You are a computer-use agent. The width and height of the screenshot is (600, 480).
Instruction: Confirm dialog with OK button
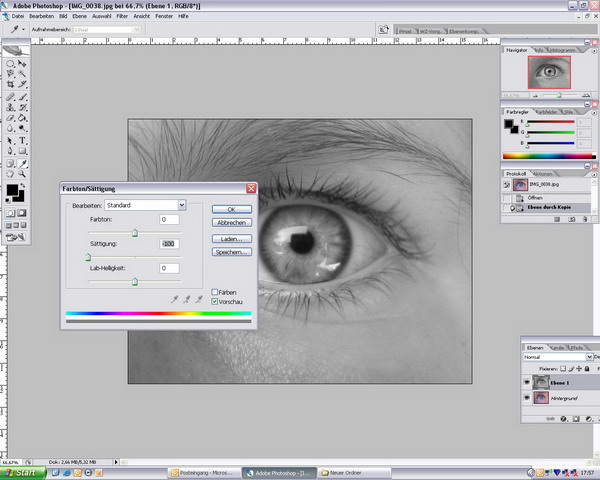coord(232,209)
